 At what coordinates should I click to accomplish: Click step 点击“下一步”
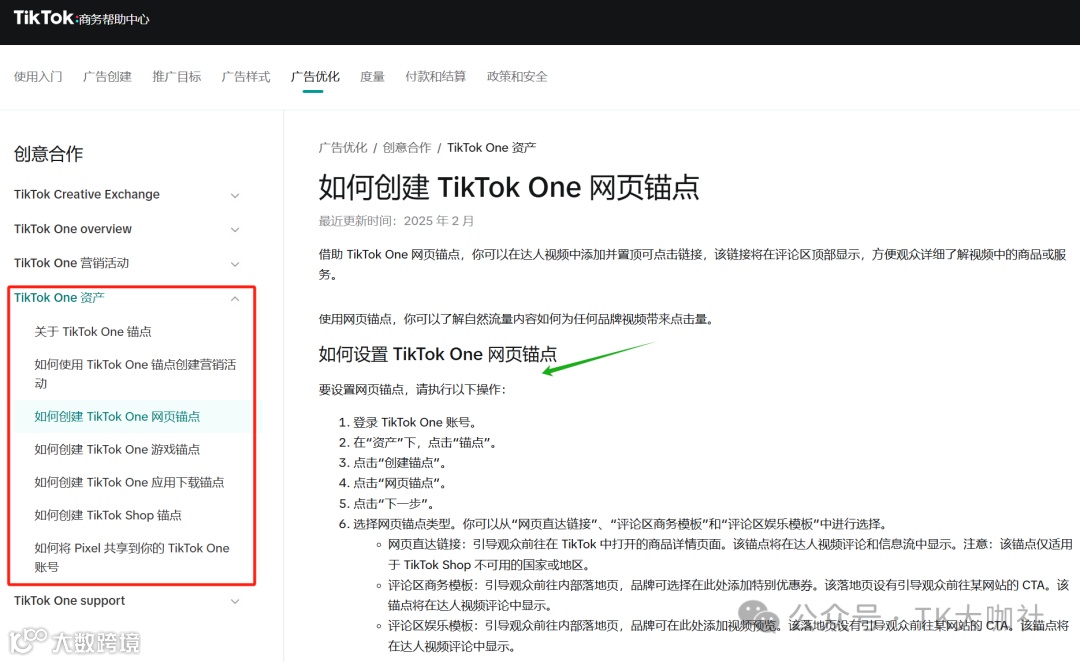click(x=395, y=504)
